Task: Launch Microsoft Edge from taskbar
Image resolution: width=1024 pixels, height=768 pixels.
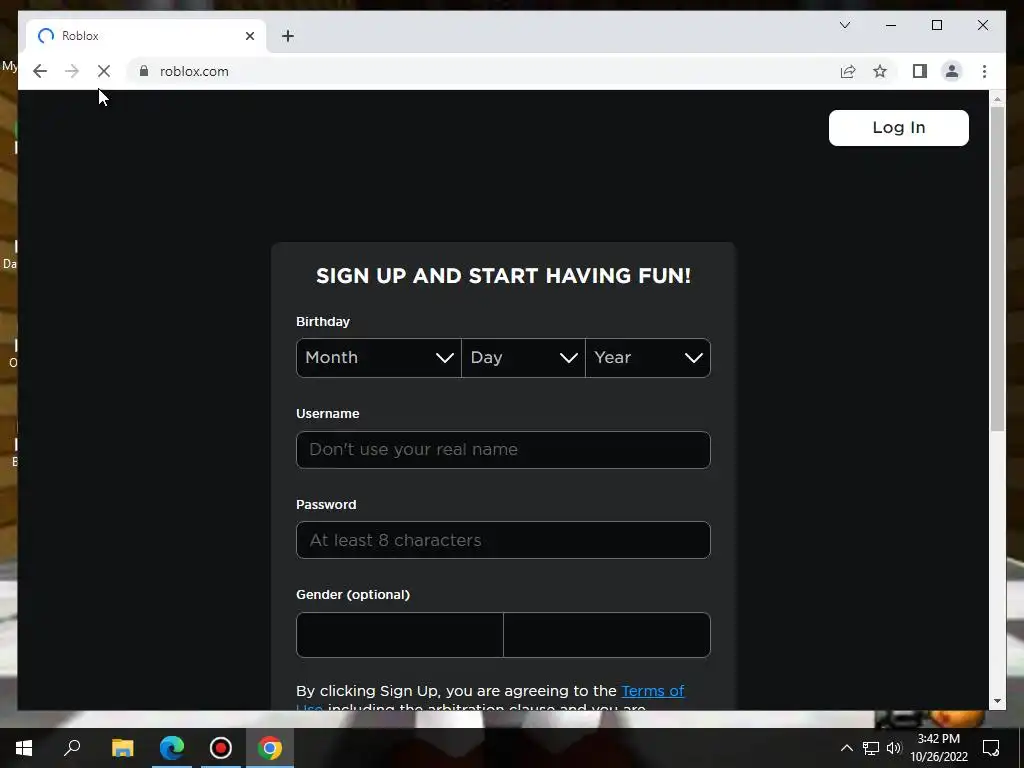Action: 172,748
